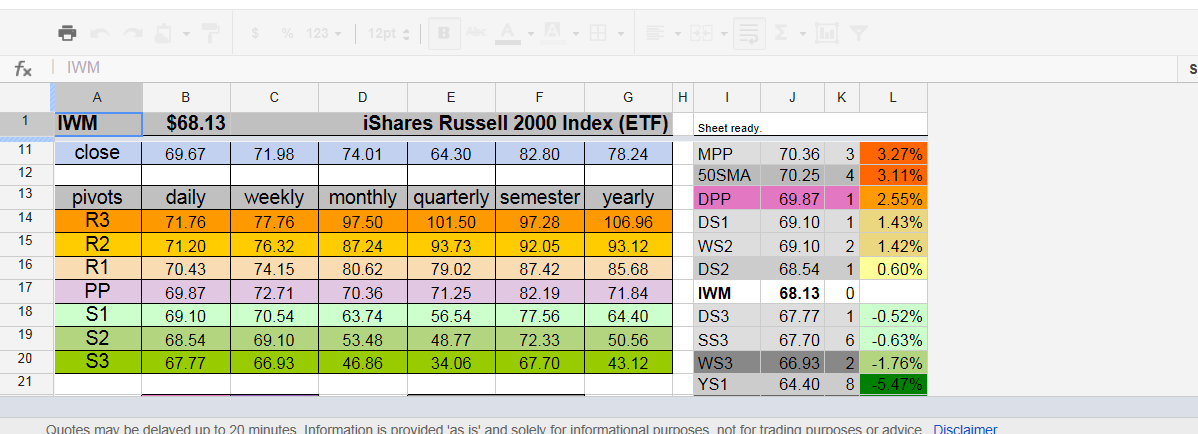Click the Paste clipboard icon
Screen dimensions: 1198x434
pyautogui.click(x=163, y=33)
